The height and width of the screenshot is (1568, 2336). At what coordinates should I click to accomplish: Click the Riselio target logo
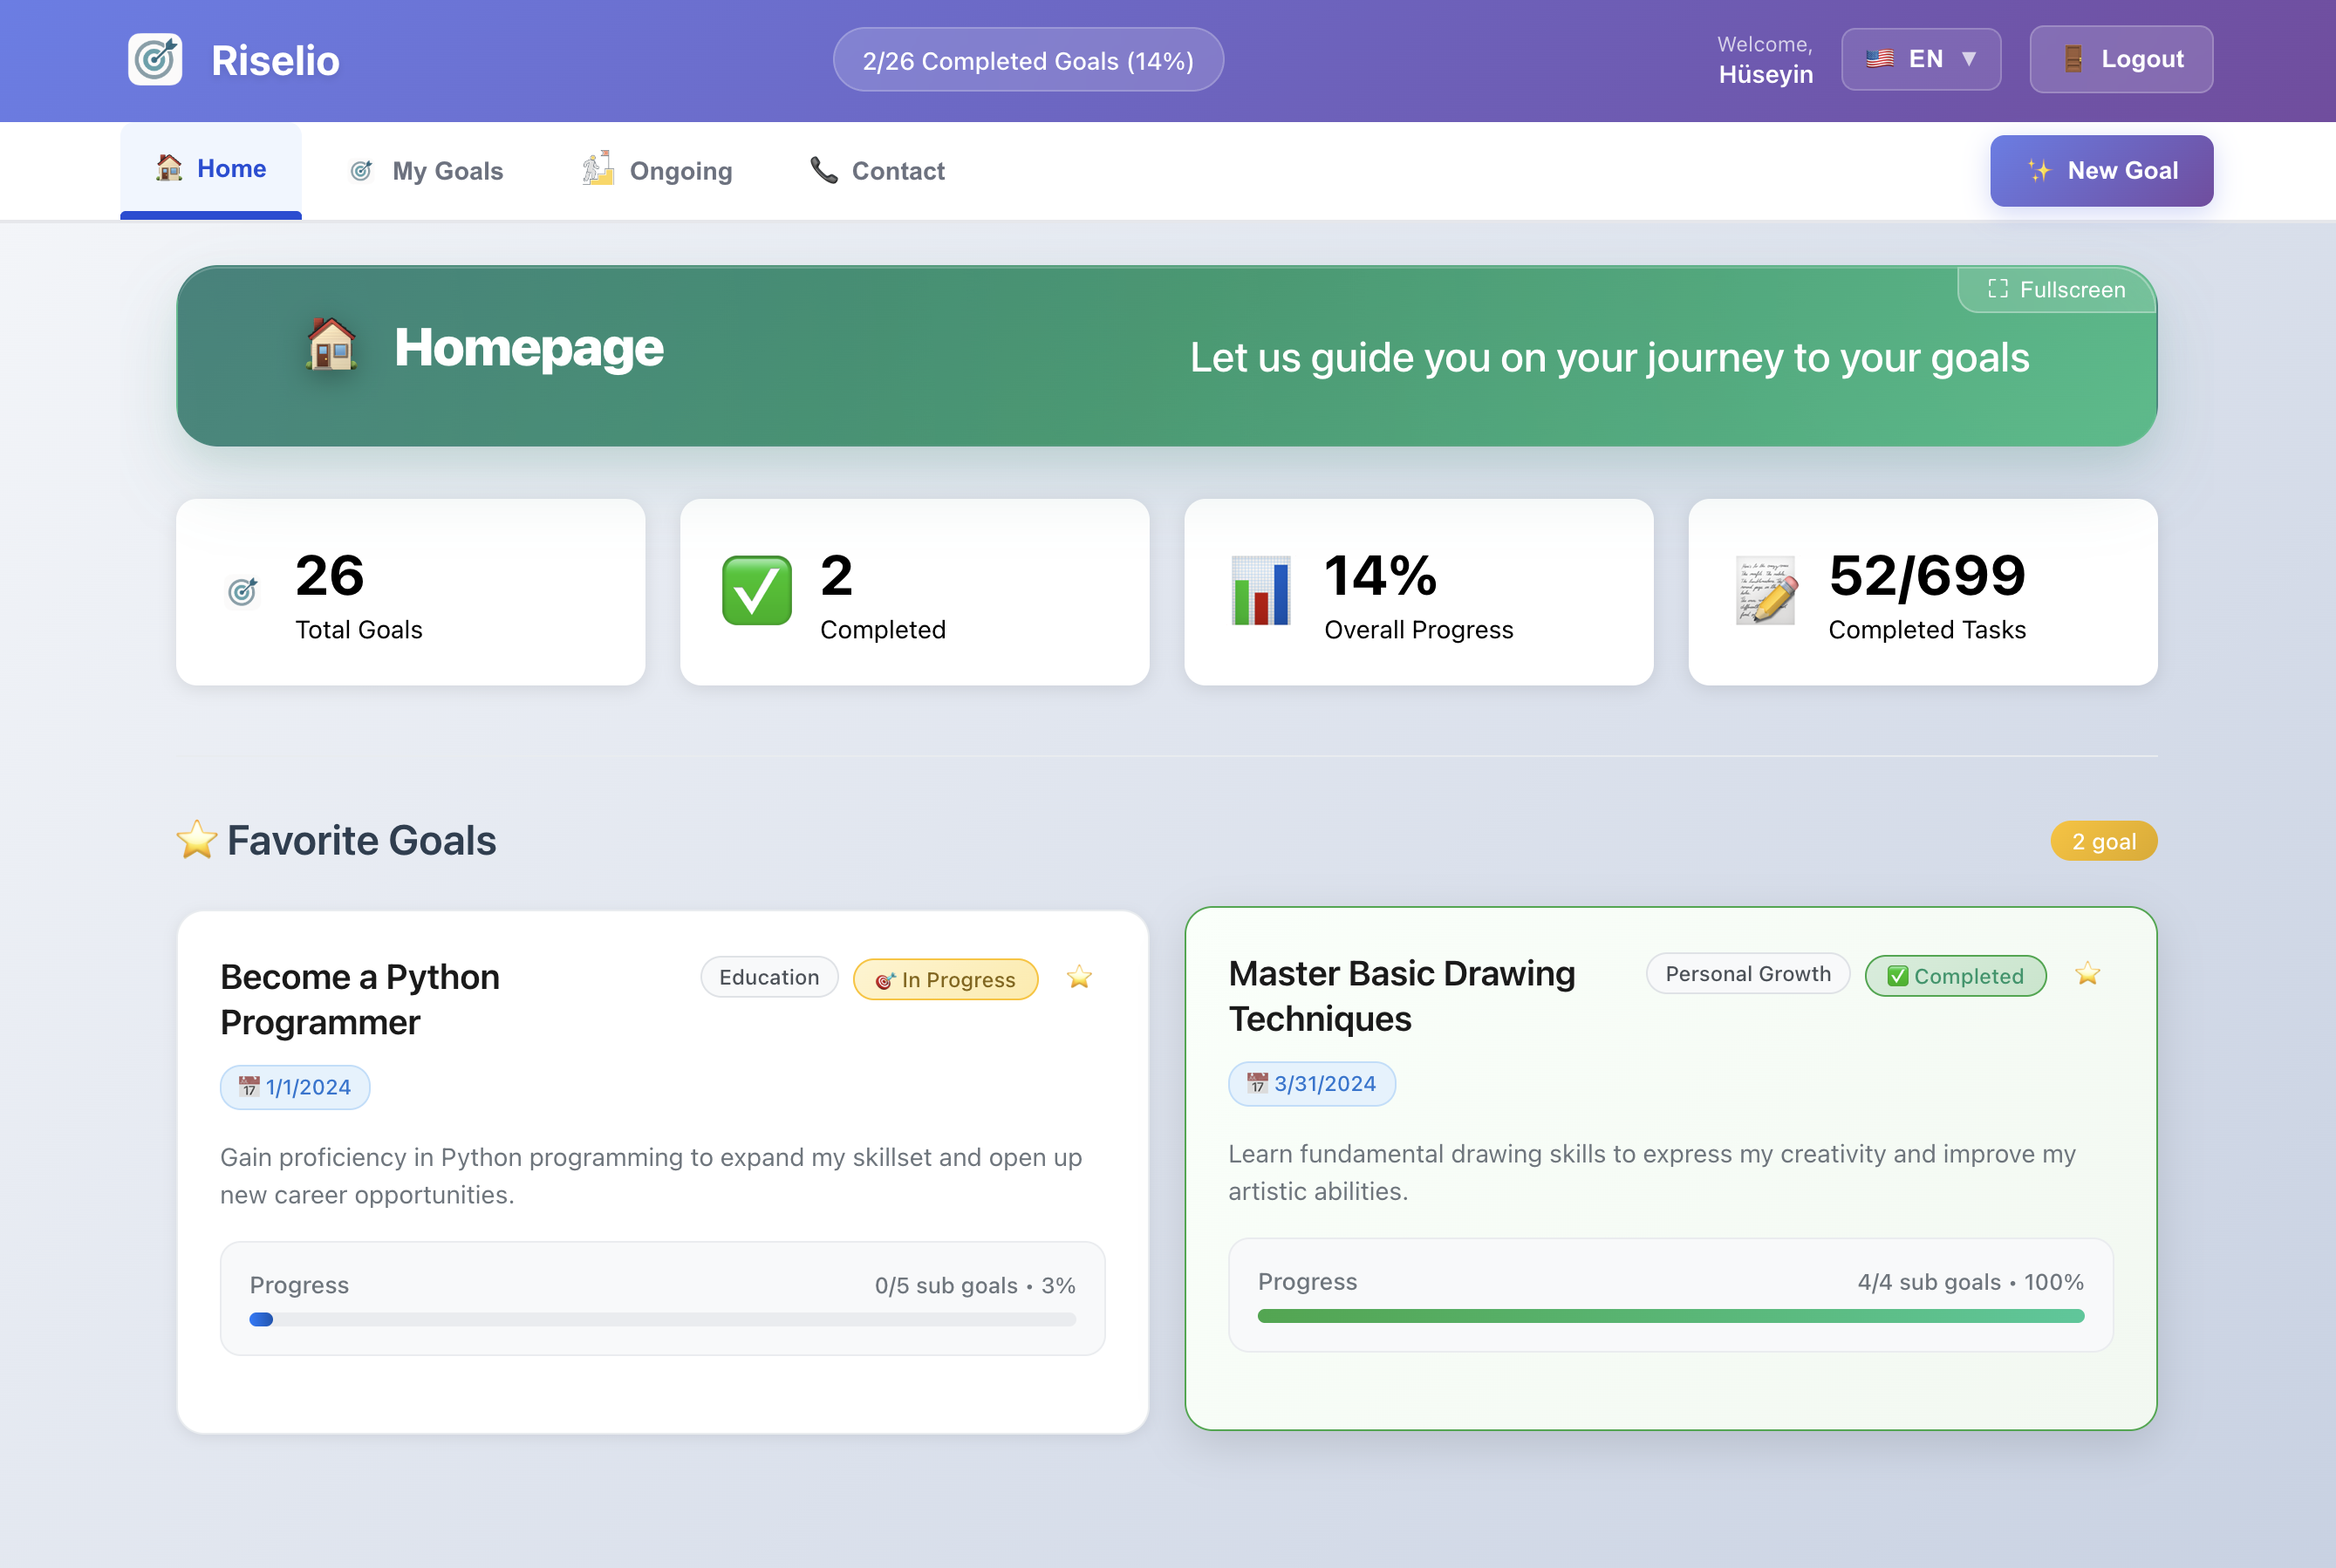[x=156, y=59]
